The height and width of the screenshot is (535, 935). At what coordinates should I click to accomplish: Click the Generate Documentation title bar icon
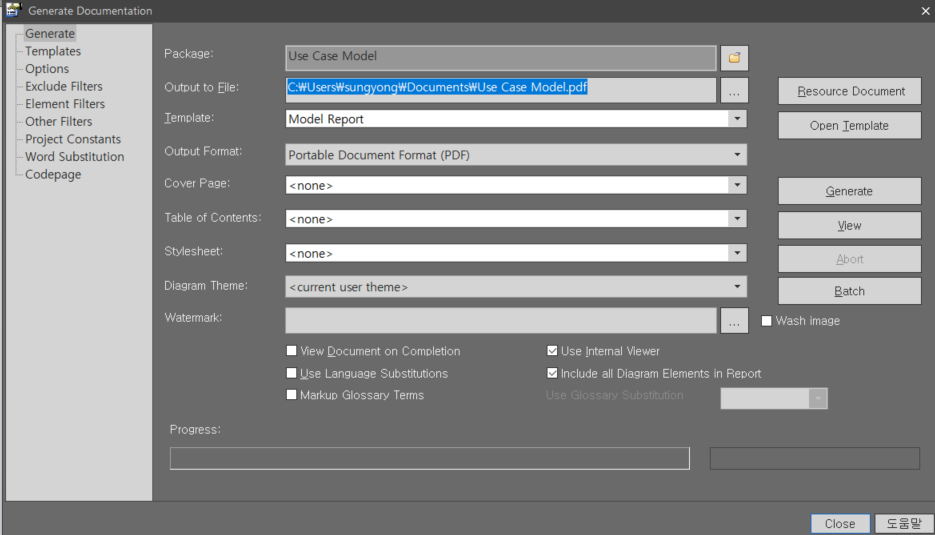(x=13, y=10)
